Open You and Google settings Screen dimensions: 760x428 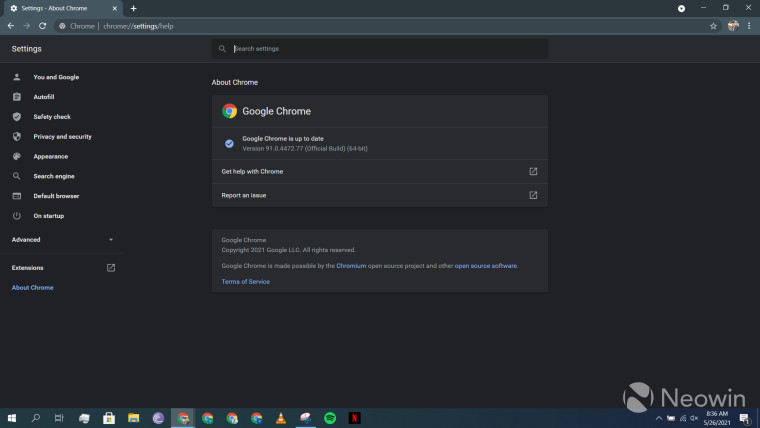tap(56, 77)
